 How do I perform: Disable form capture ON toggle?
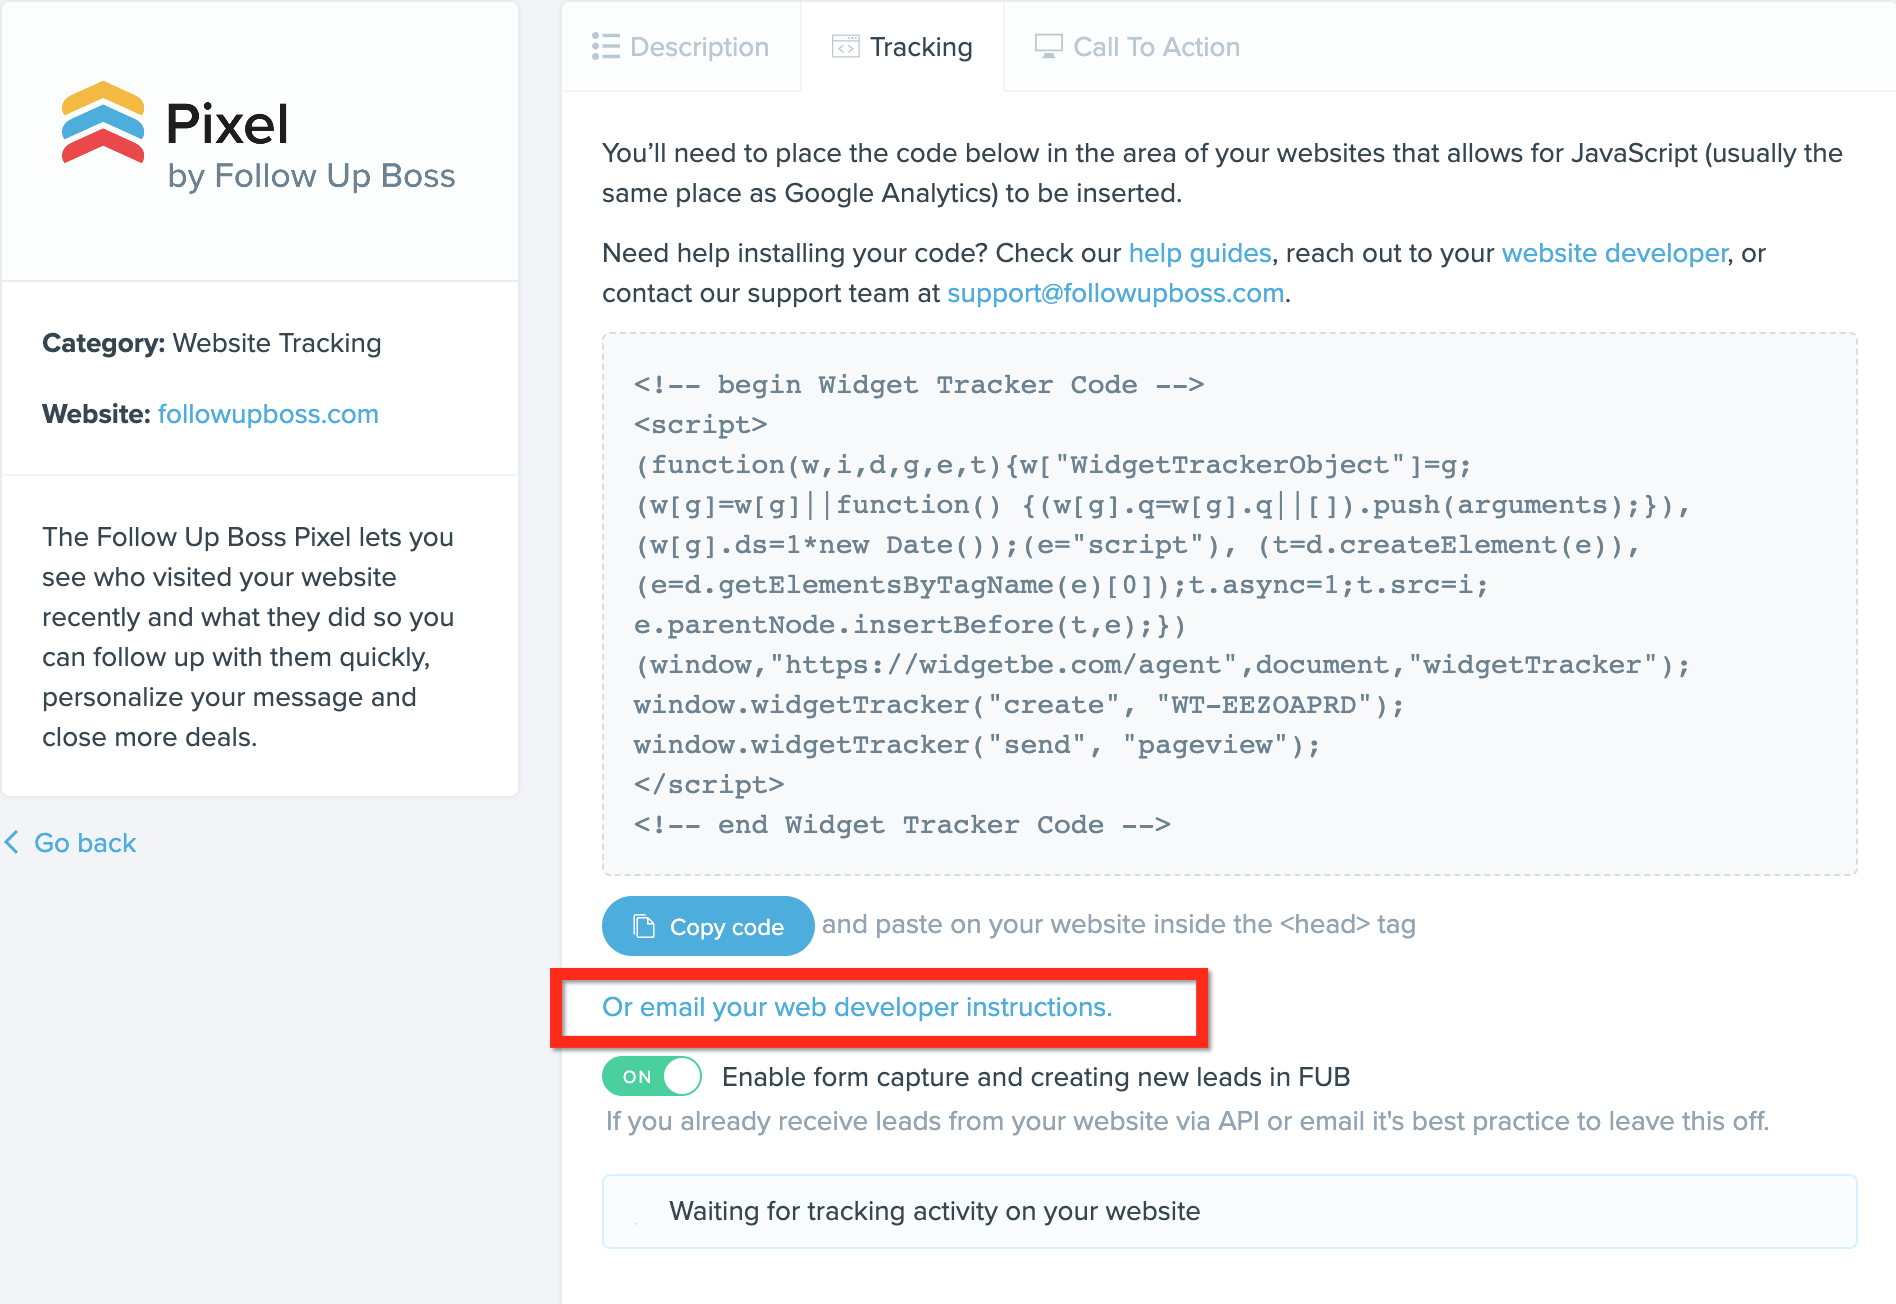652,1076
